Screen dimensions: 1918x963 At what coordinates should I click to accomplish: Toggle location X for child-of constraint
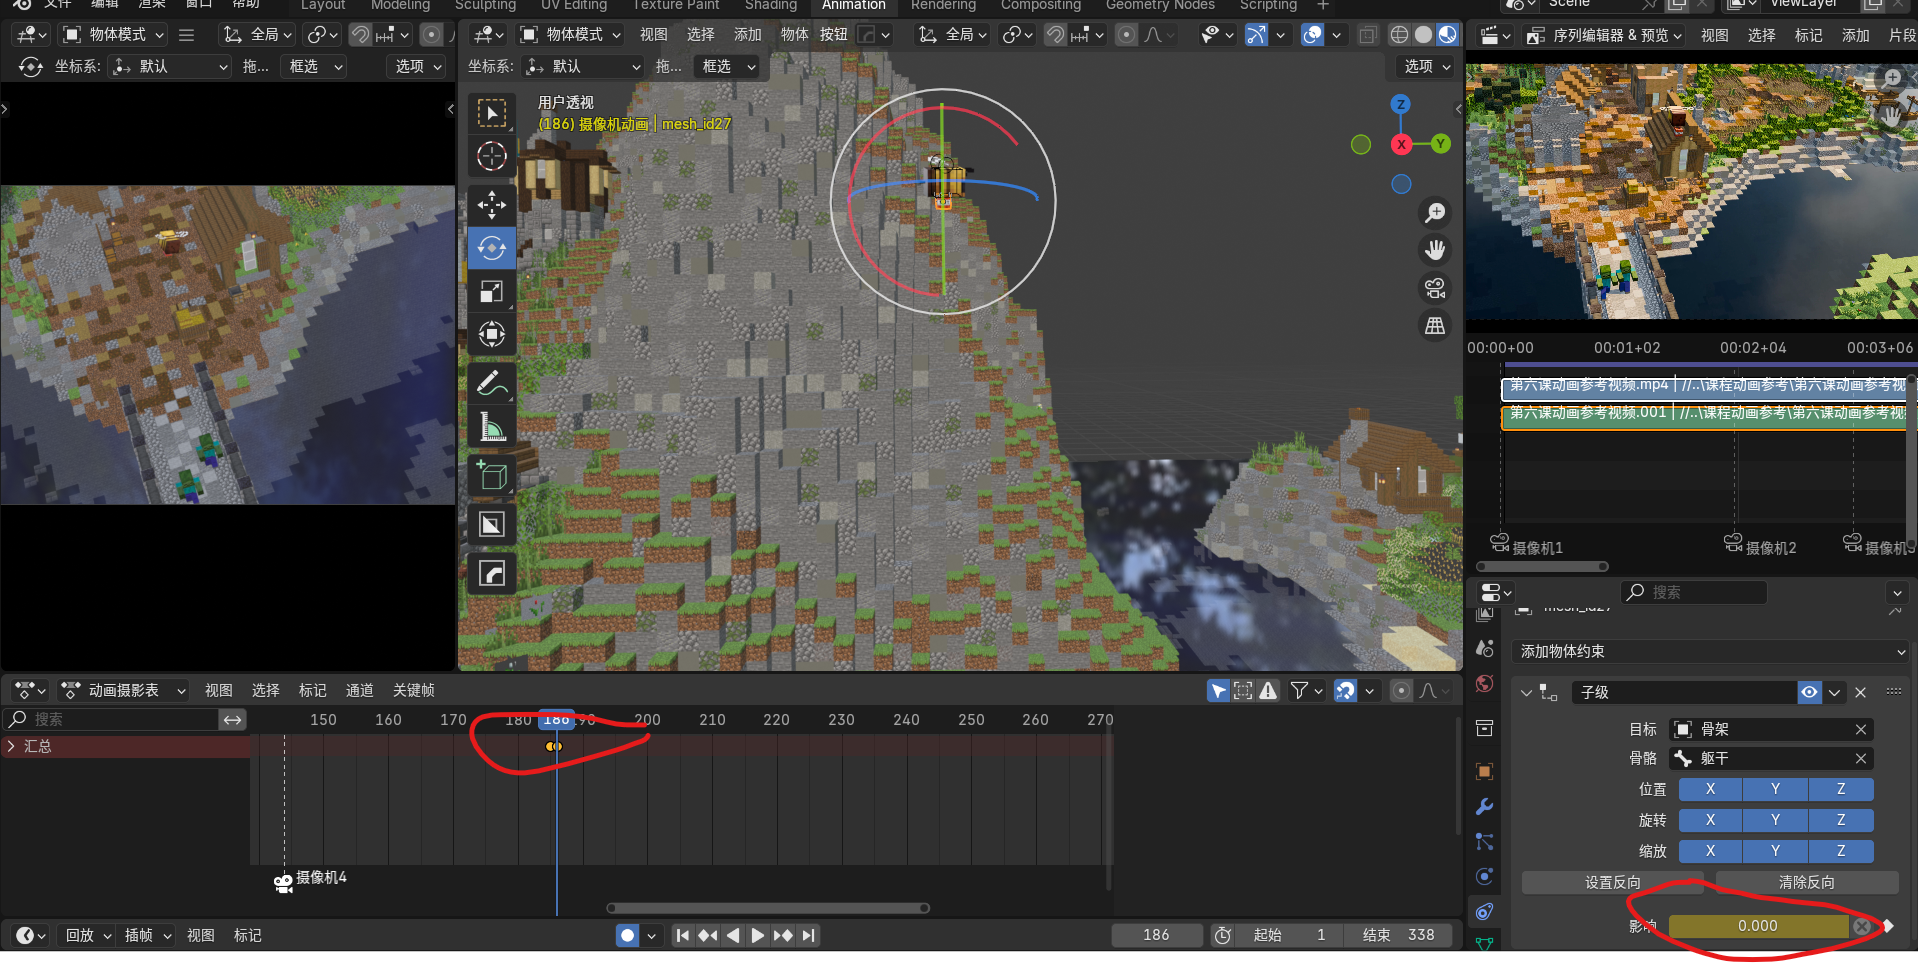pyautogui.click(x=1710, y=789)
